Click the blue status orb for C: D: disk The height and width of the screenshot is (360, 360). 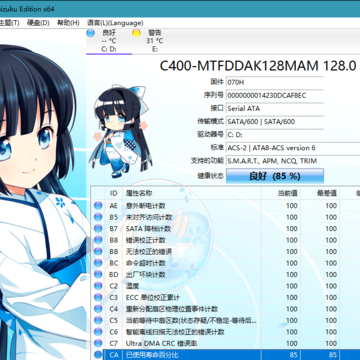(x=90, y=33)
